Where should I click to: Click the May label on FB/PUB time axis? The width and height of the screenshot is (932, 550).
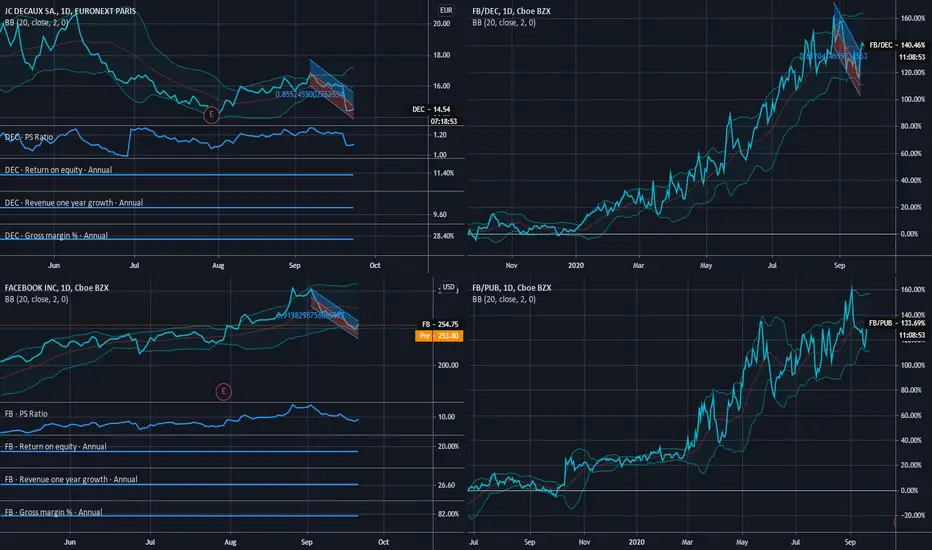pyautogui.click(x=742, y=542)
